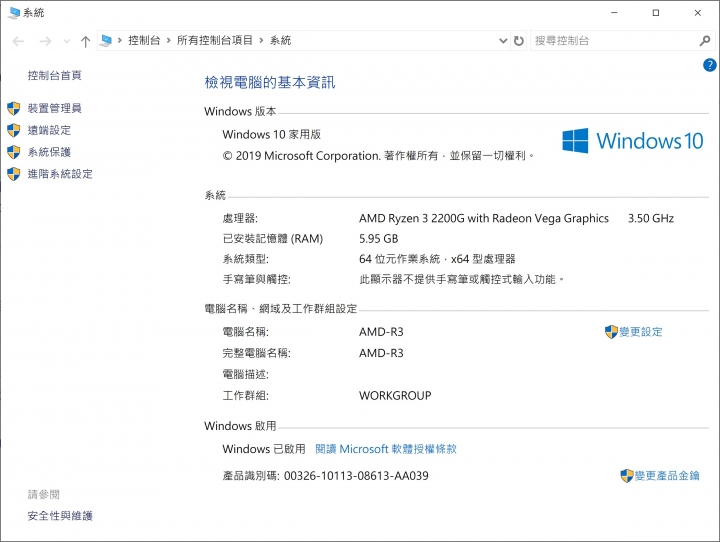720x542 pixels.
Task: Click product ID 00326-10113-08613-AA039
Action: (356, 476)
